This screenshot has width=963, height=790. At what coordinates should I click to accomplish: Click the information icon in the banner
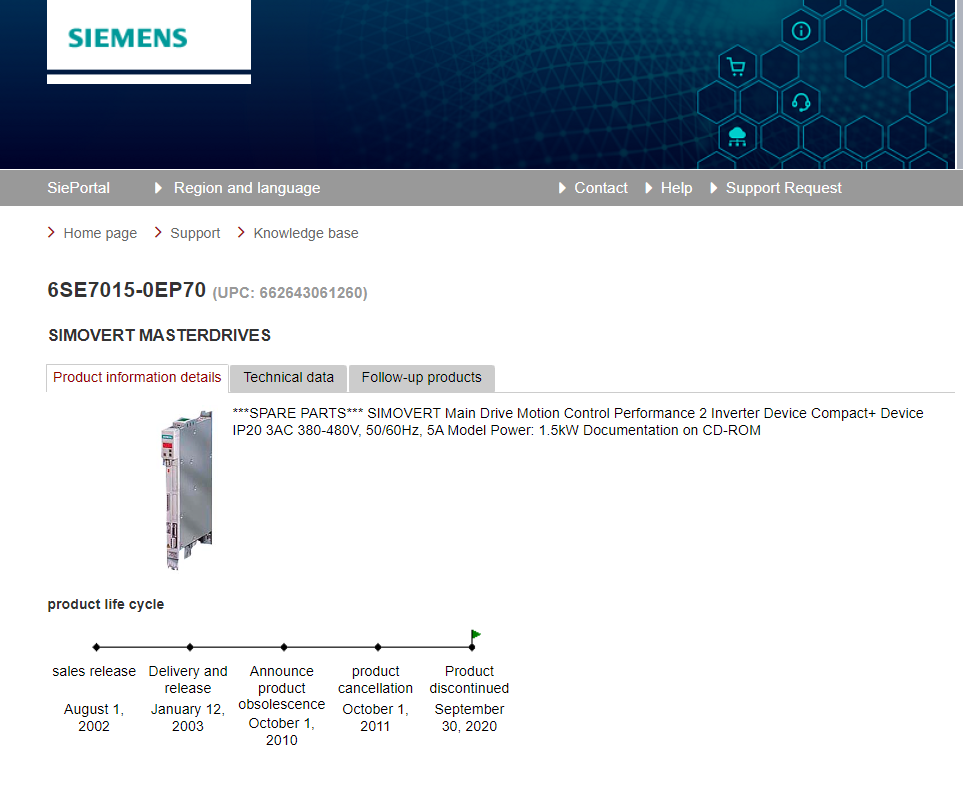coord(800,30)
